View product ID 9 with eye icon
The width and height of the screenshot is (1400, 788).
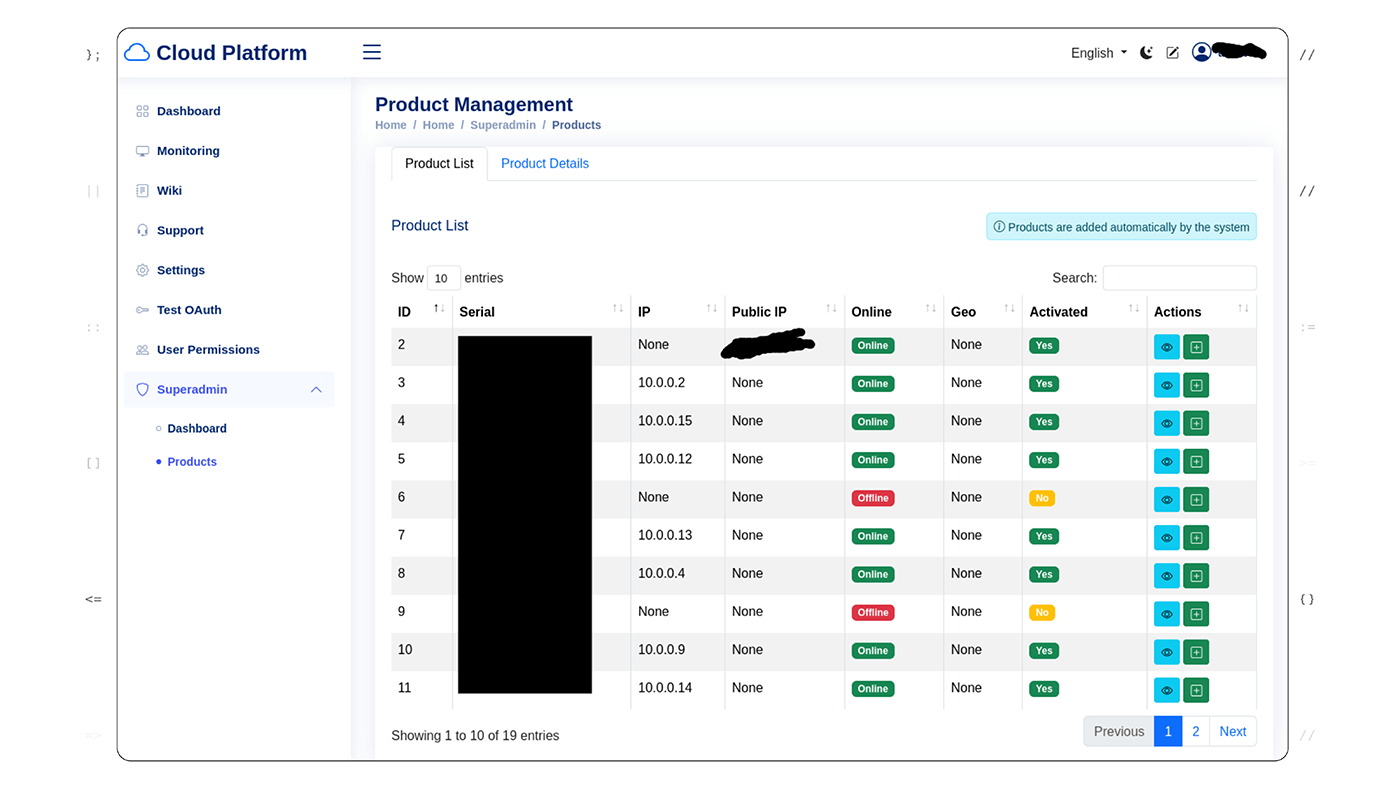tap(1167, 614)
